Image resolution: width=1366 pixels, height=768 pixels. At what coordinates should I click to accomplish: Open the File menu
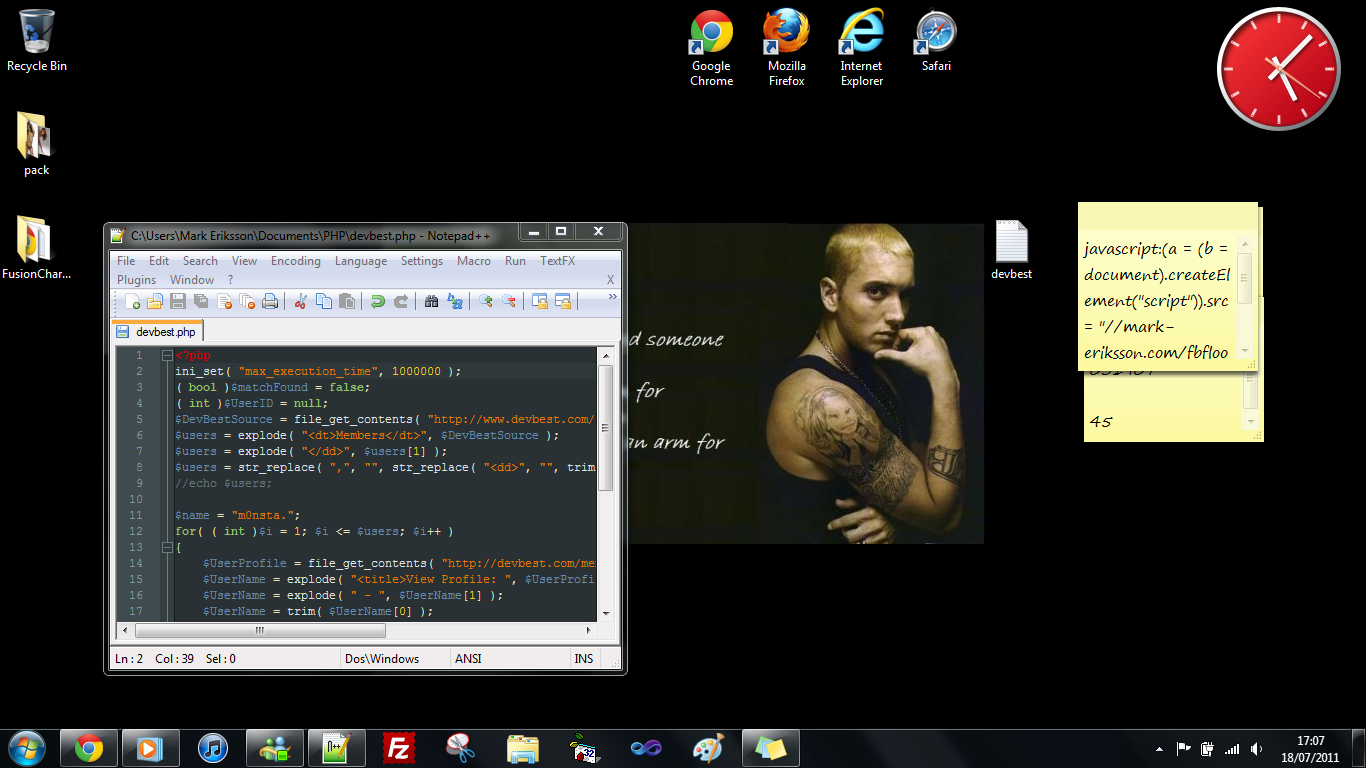pyautogui.click(x=126, y=261)
